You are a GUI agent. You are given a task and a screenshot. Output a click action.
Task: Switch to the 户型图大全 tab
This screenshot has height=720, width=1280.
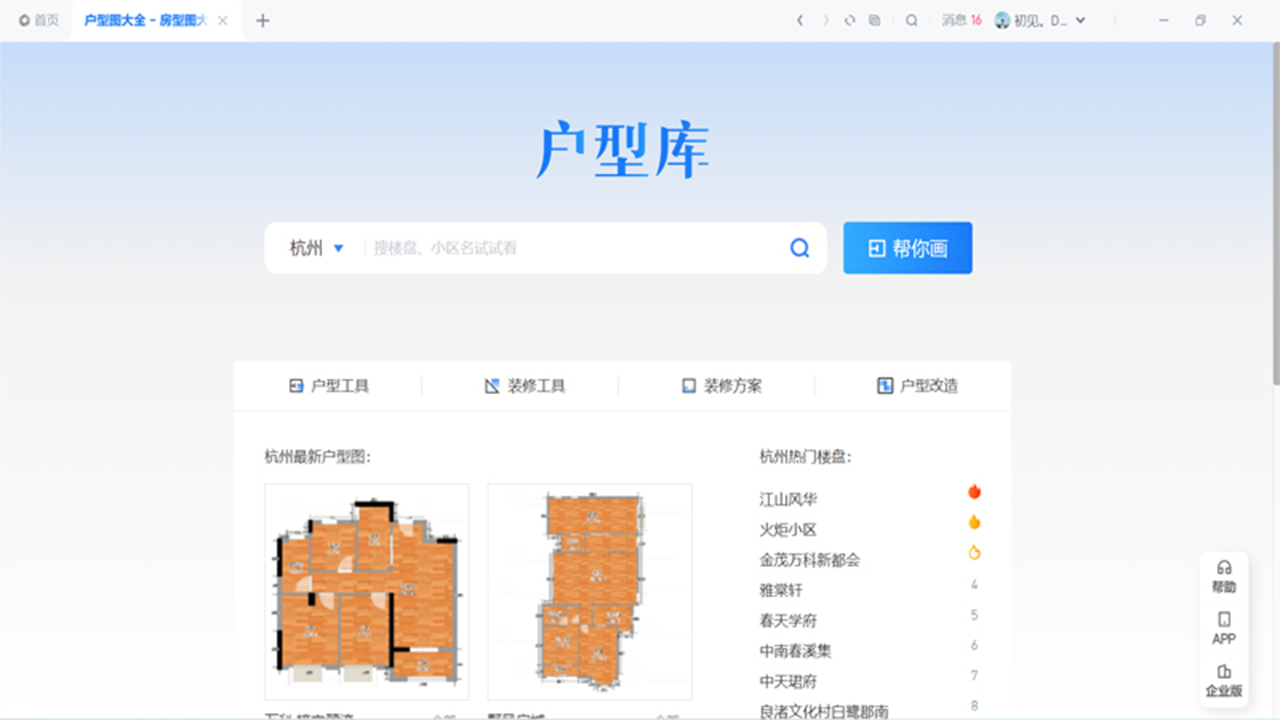(x=148, y=20)
